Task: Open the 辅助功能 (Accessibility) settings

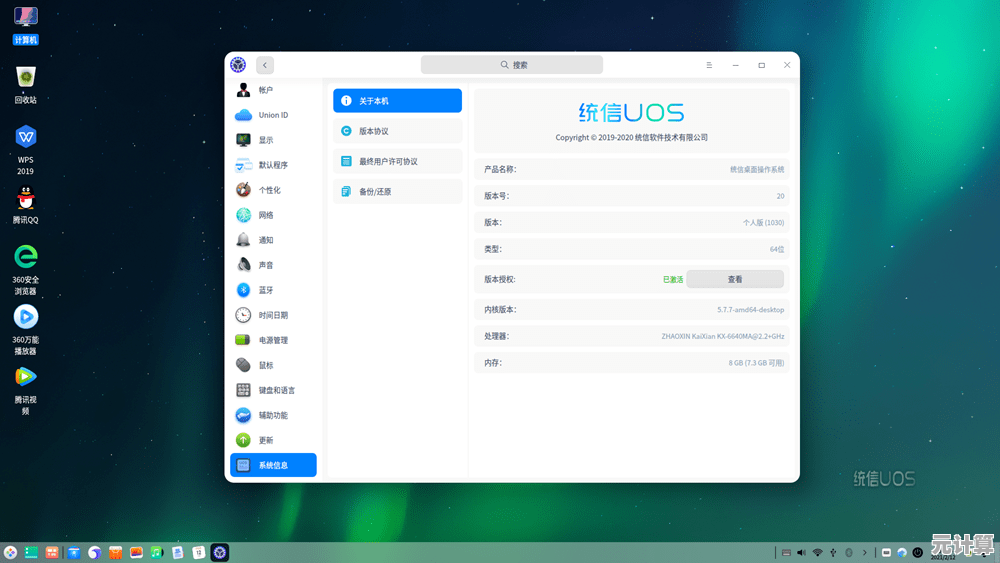Action: tap(273, 415)
